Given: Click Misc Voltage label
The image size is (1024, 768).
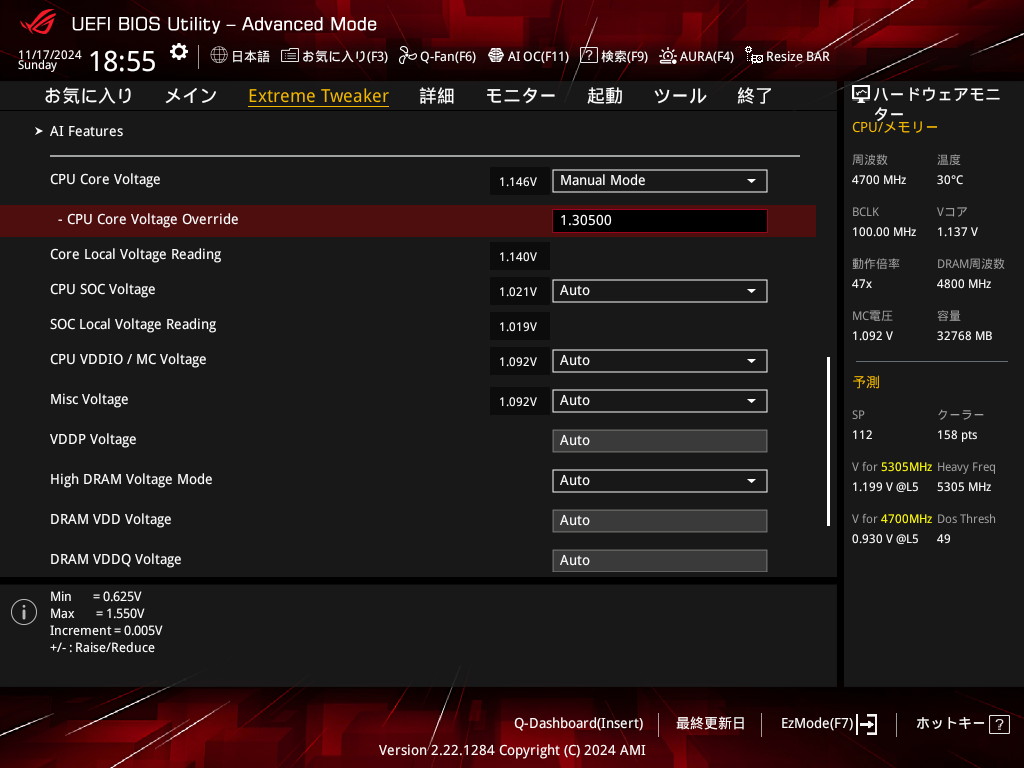Looking at the screenshot, I should pos(89,399).
